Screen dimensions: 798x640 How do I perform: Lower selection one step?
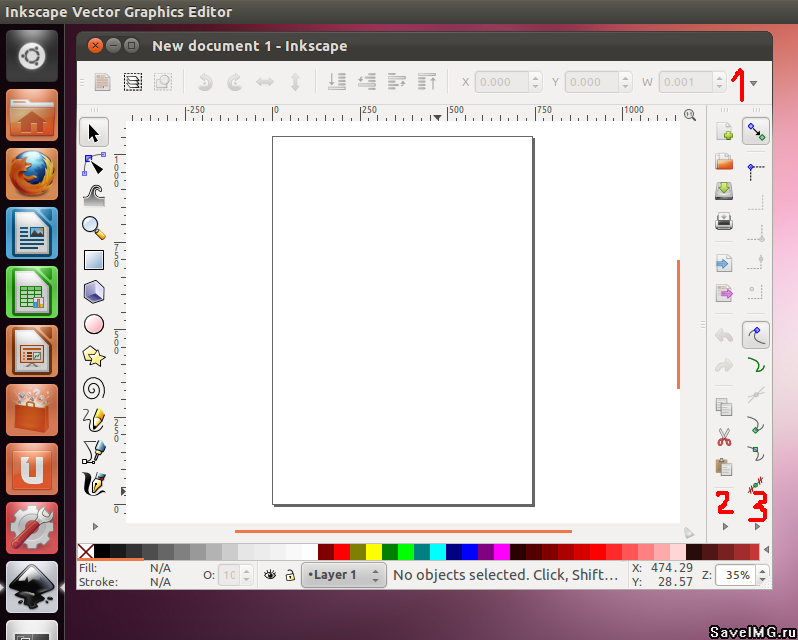(366, 82)
